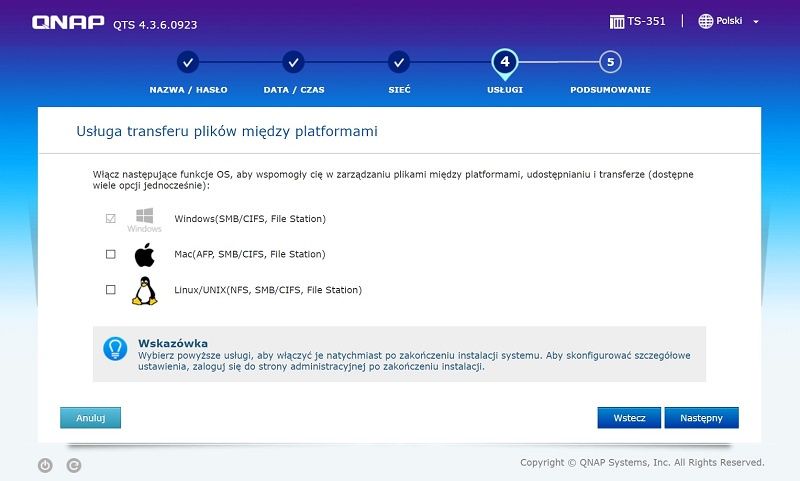Image resolution: width=800 pixels, height=481 pixels.
Task: Enable the Mac AFP service checkbox
Action: (110, 254)
